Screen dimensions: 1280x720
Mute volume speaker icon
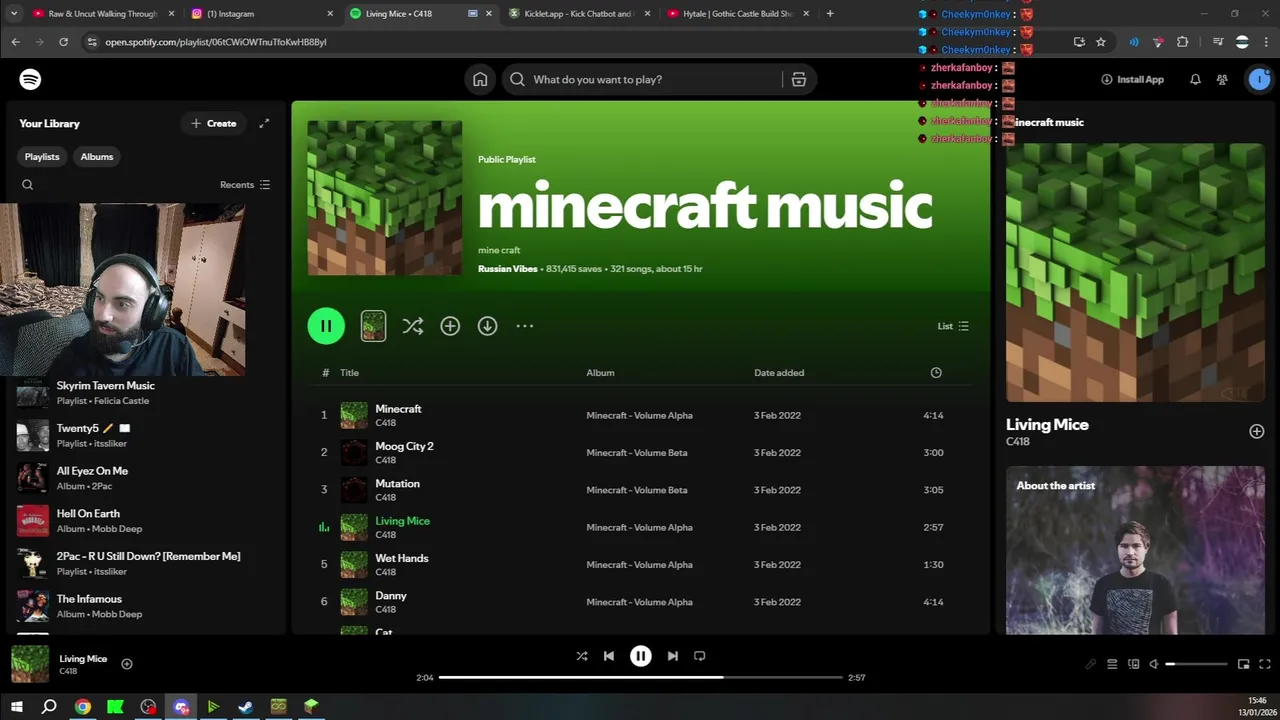[1154, 664]
